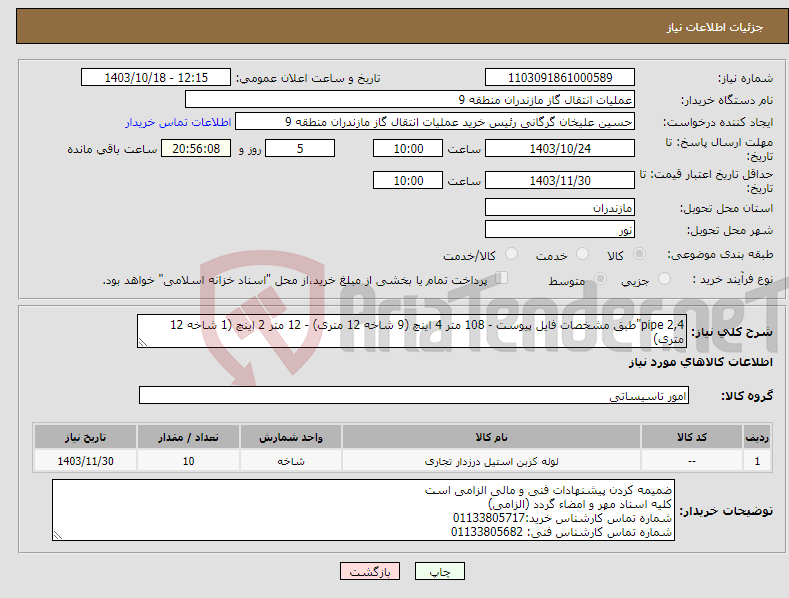
Task: Click the اطلاعات کالاهای مورد نیاز heading
Action: coord(700,362)
